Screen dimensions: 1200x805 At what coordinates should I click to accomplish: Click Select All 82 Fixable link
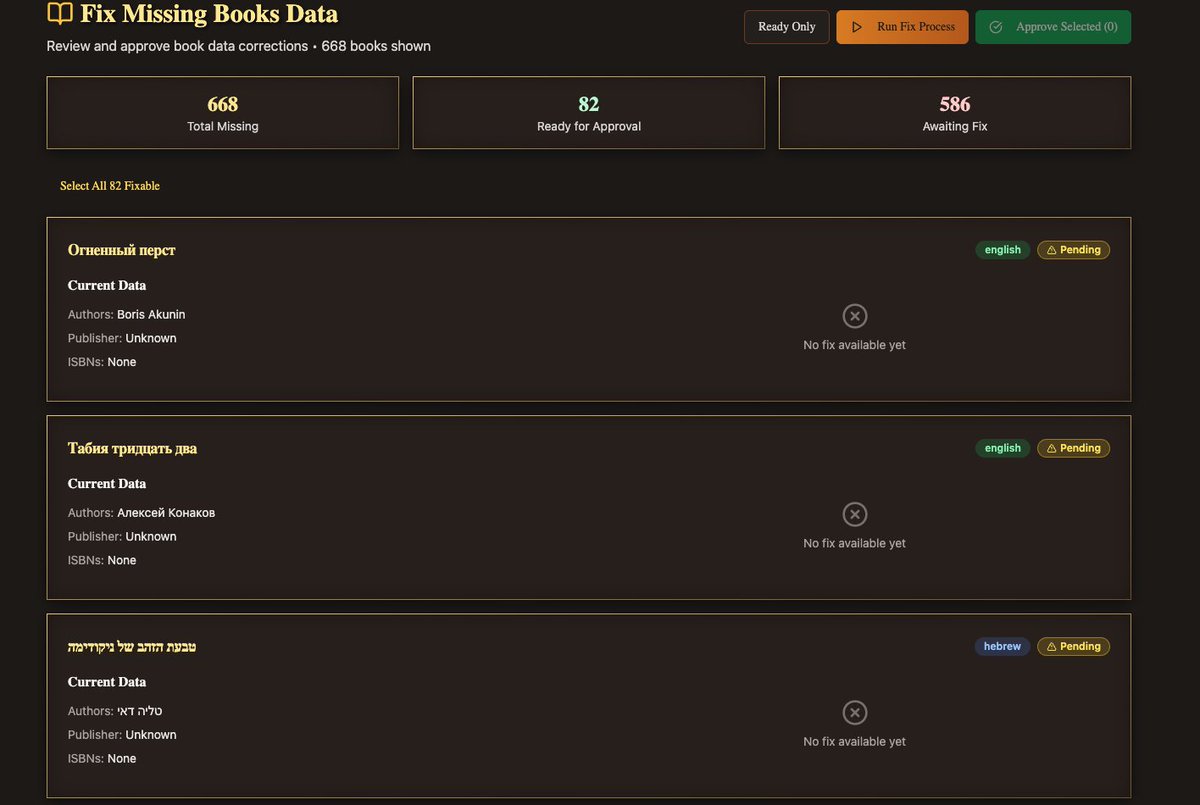(110, 186)
